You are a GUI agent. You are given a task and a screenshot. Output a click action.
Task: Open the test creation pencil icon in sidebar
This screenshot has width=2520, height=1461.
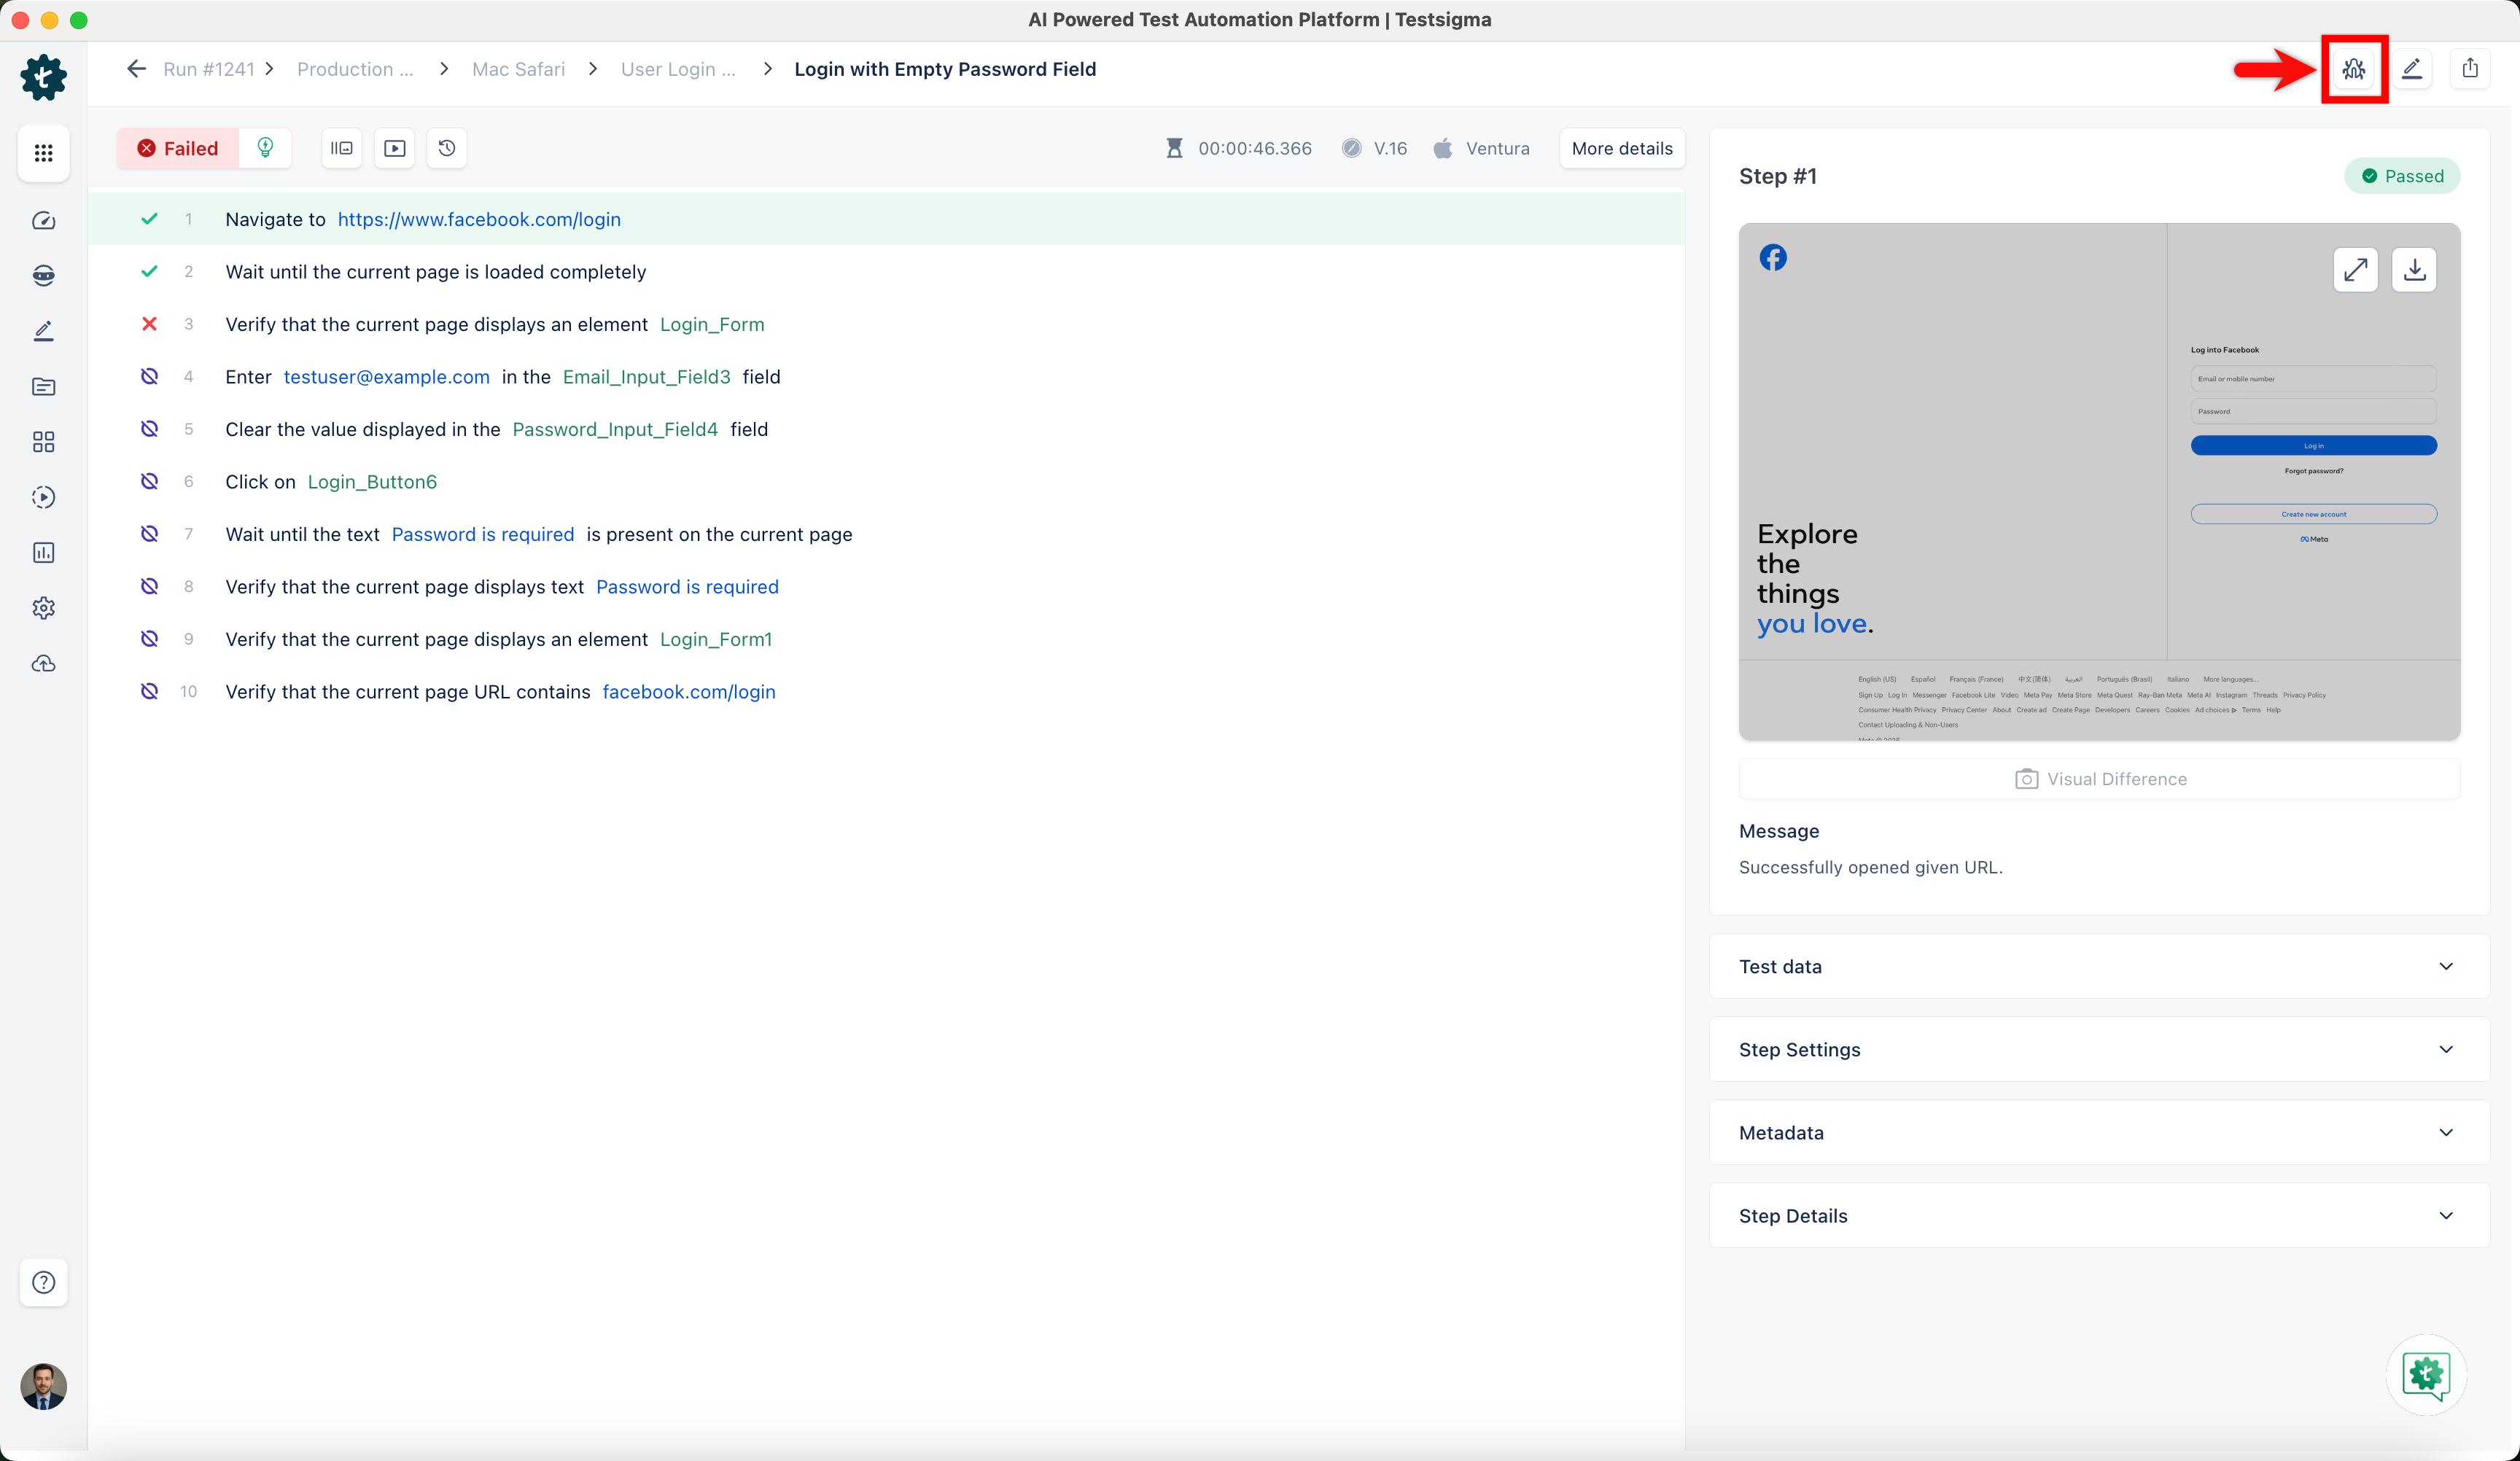pyautogui.click(x=43, y=331)
